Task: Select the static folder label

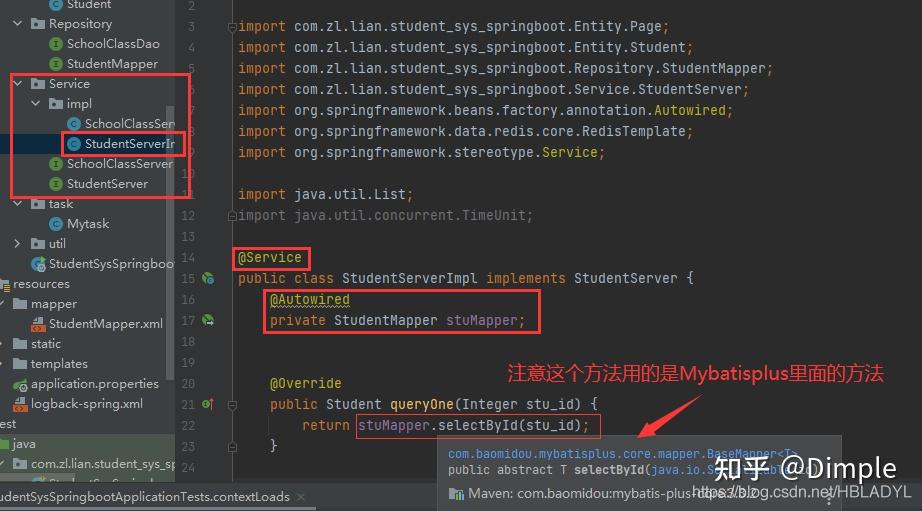Action: coord(45,343)
